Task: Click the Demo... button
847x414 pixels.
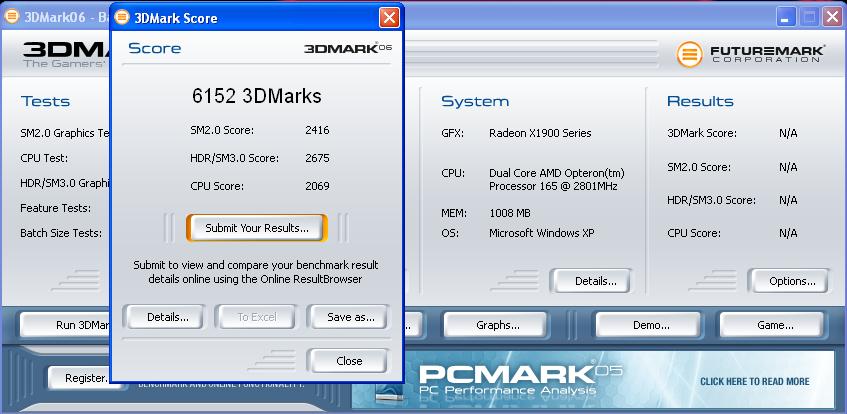Action: coord(647,325)
